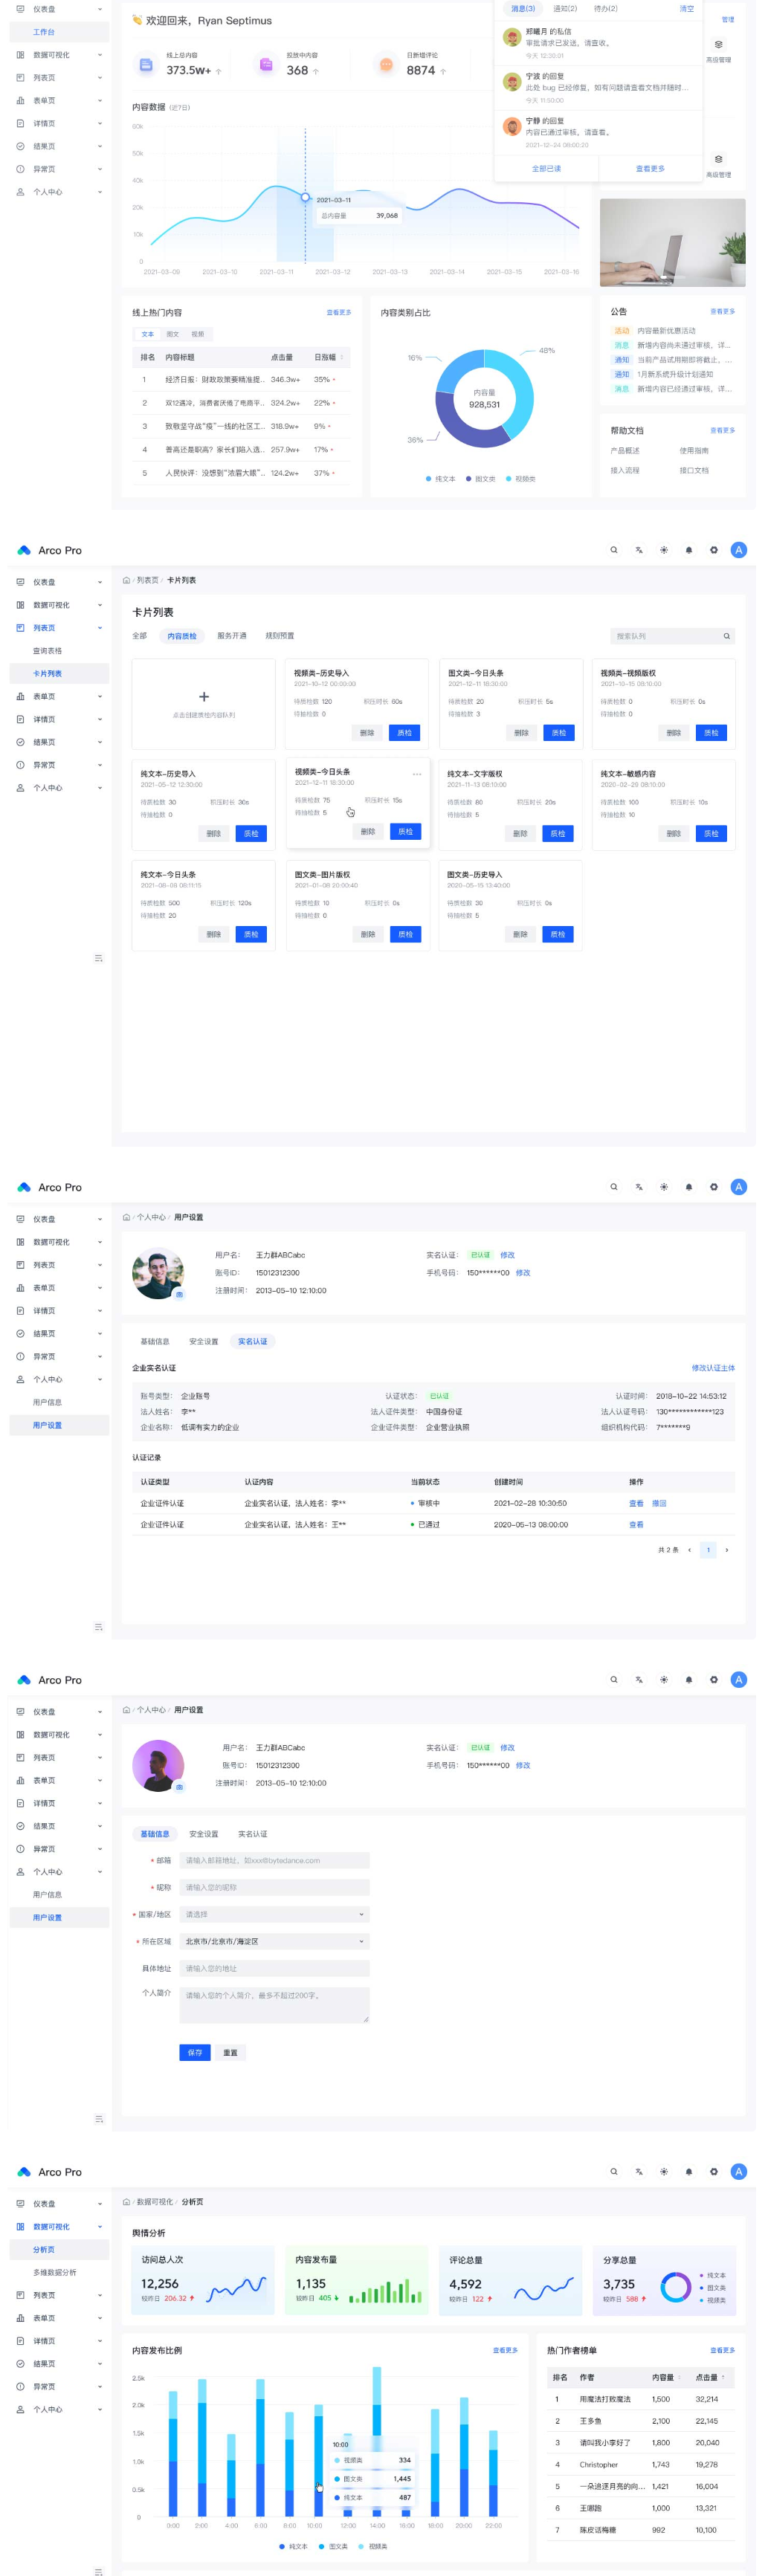Click the 2021-03-11 data point on line chart

306,197
